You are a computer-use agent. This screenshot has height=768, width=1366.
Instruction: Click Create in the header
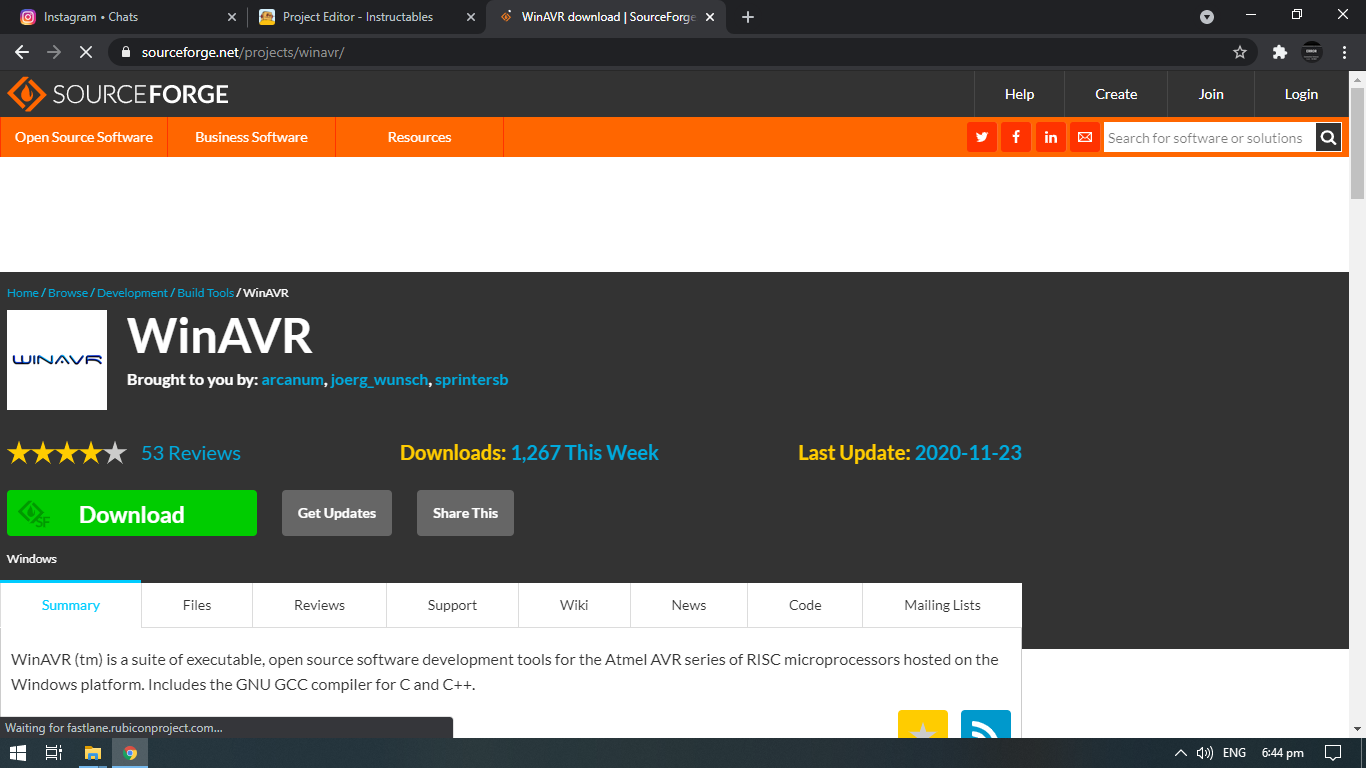1116,94
